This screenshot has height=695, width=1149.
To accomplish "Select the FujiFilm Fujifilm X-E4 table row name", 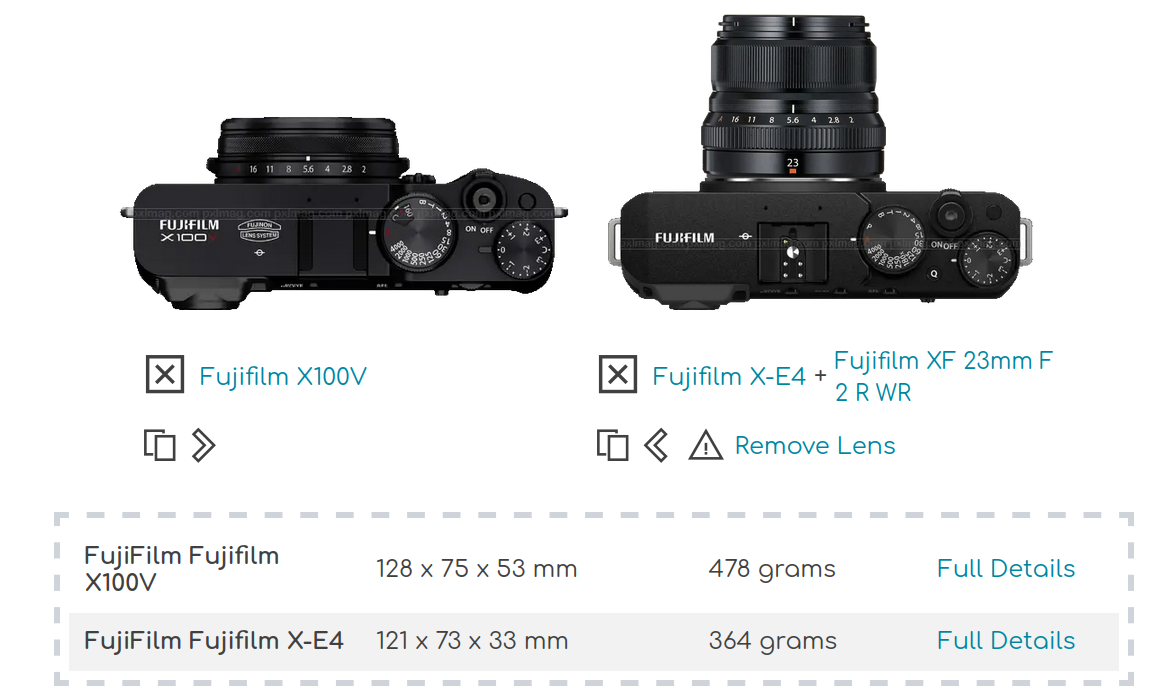I will coord(213,641).
